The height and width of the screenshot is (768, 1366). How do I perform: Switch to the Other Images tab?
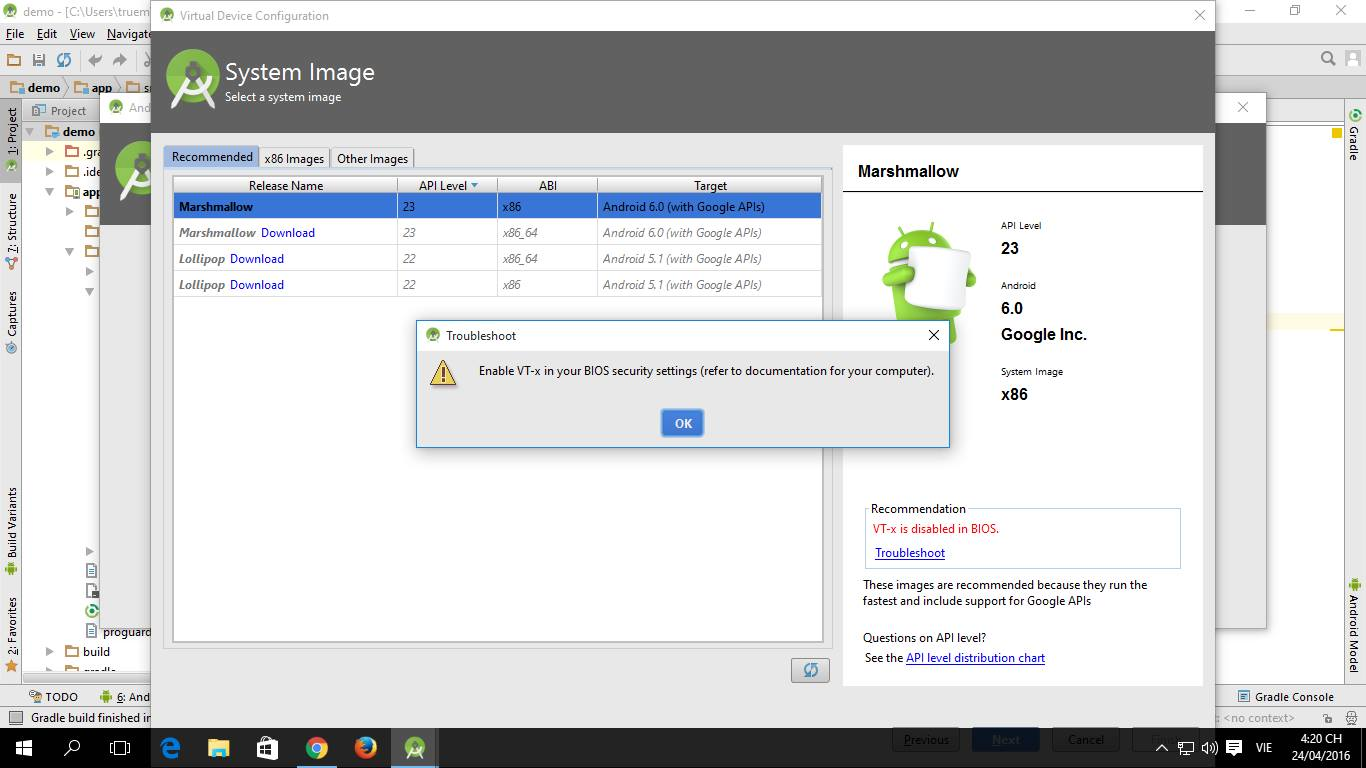pyautogui.click(x=372, y=158)
